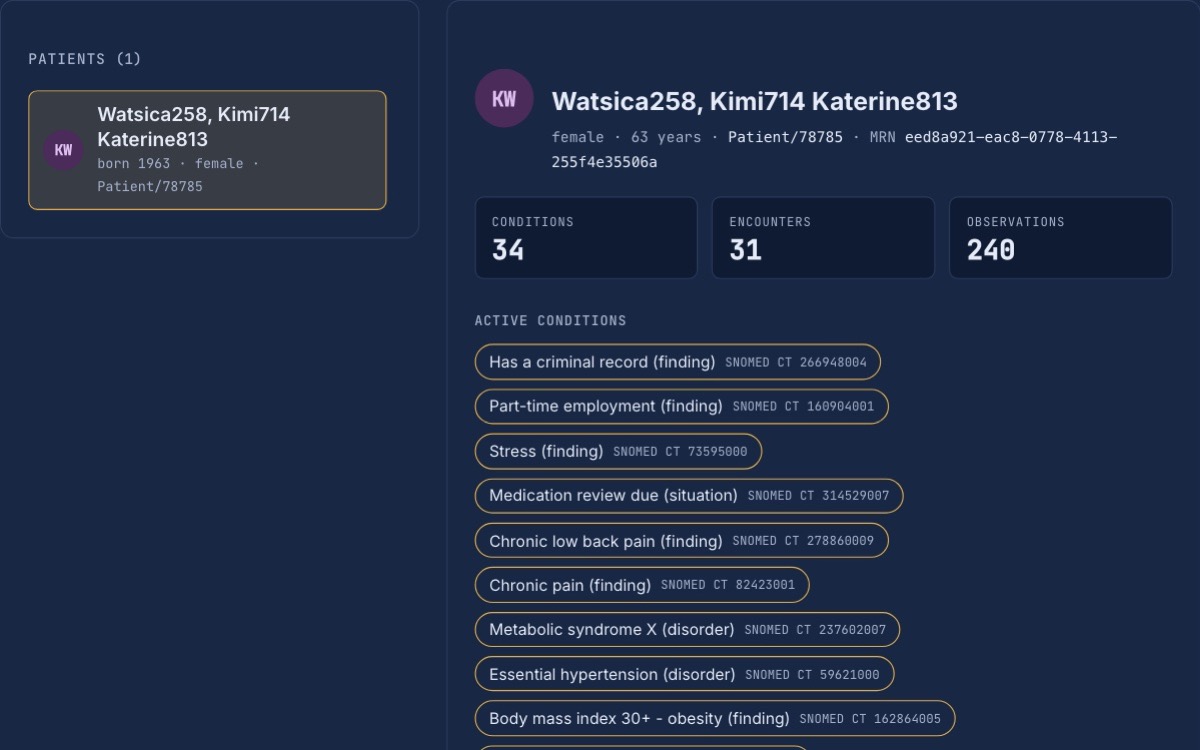Open the Encounters 31 stat card
This screenshot has width=1200, height=750.
823,238
